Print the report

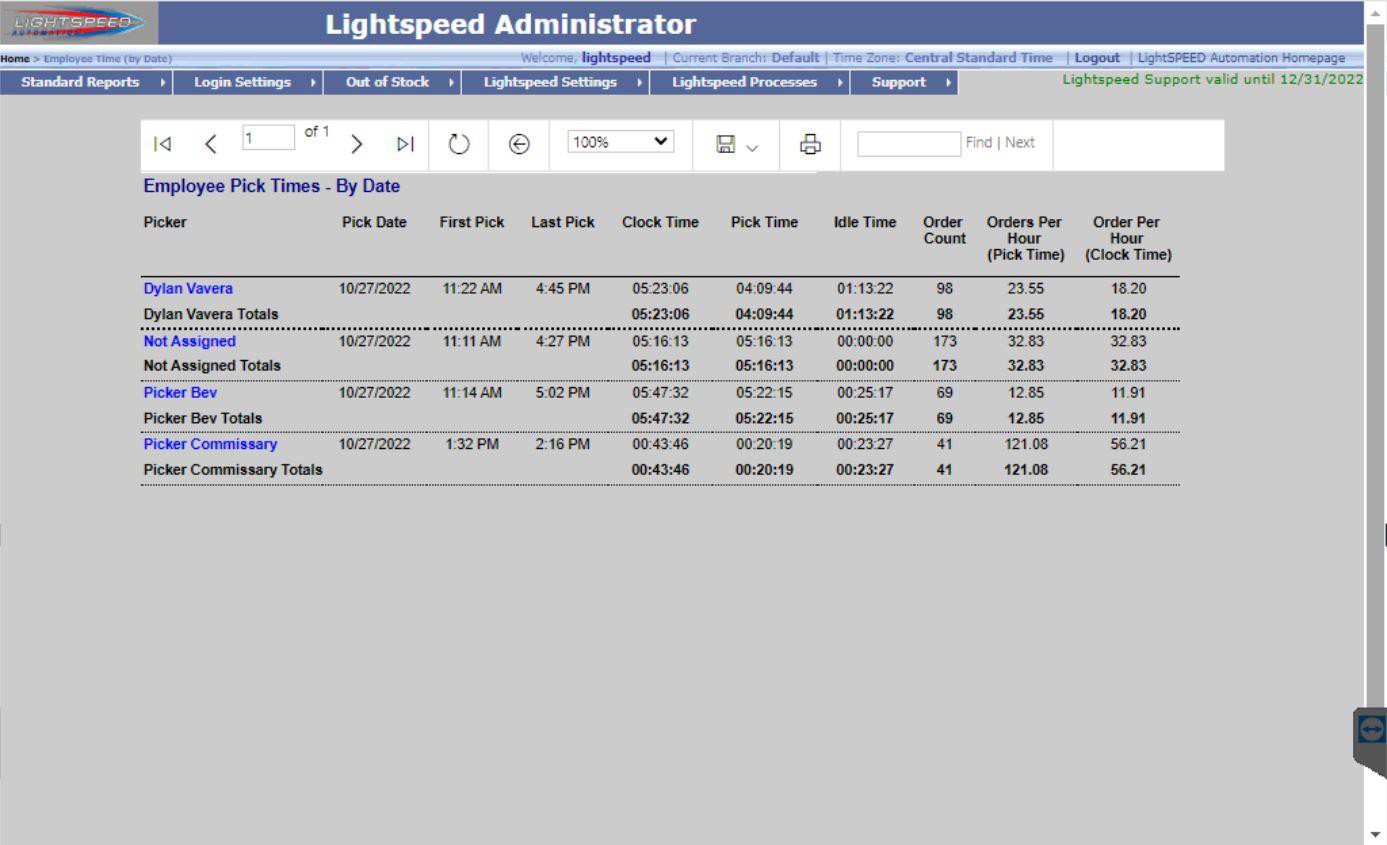(811, 144)
